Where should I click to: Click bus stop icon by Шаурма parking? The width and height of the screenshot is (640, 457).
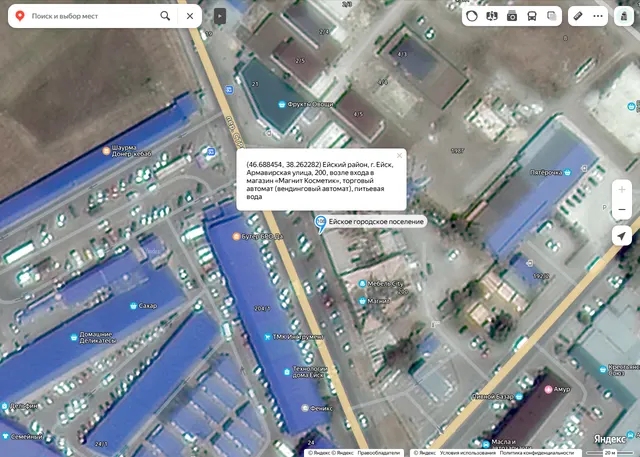[x=211, y=152]
